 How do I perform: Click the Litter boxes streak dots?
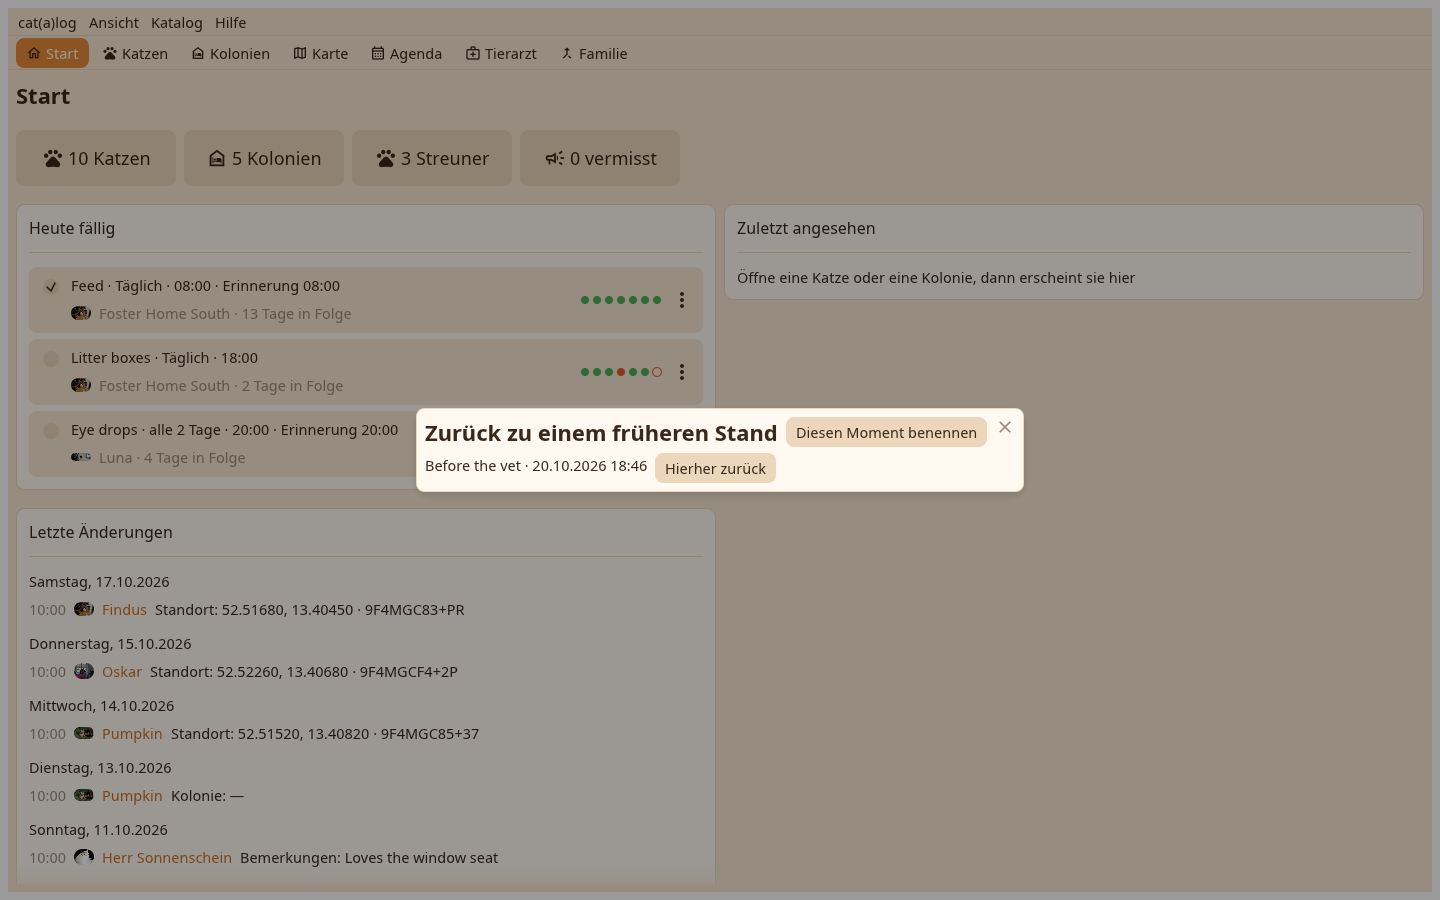(621, 372)
